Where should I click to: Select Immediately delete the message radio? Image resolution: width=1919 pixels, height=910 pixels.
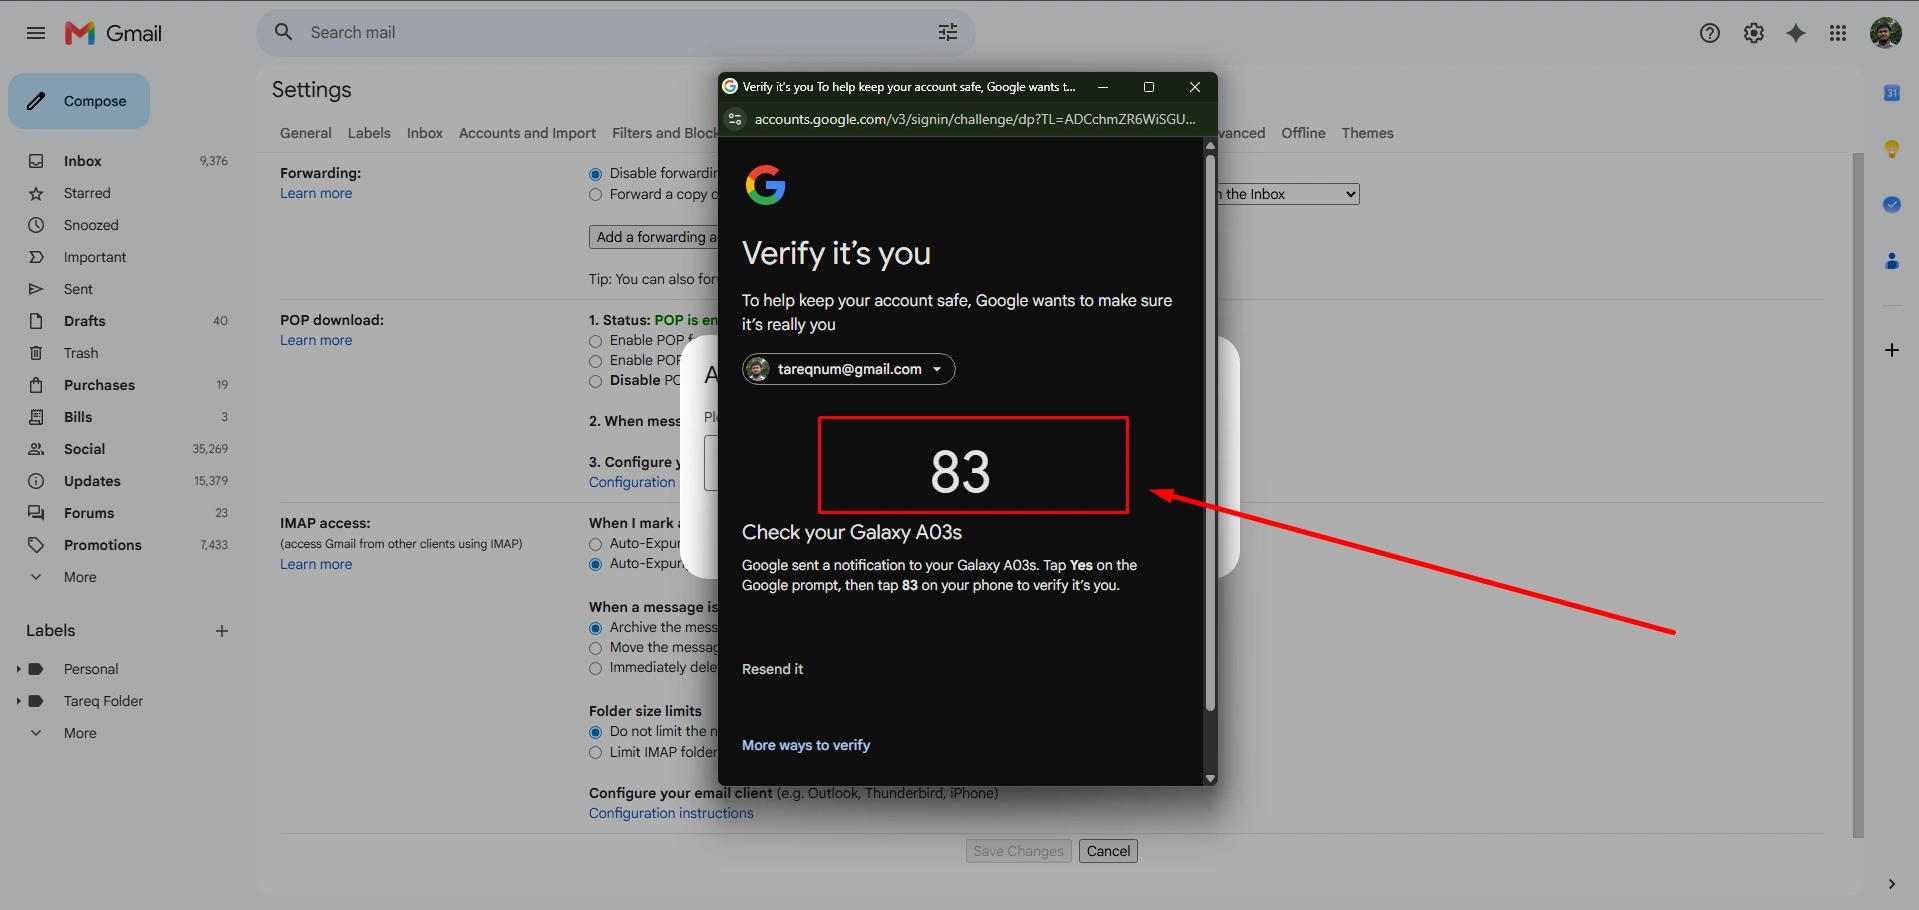pyautogui.click(x=596, y=668)
